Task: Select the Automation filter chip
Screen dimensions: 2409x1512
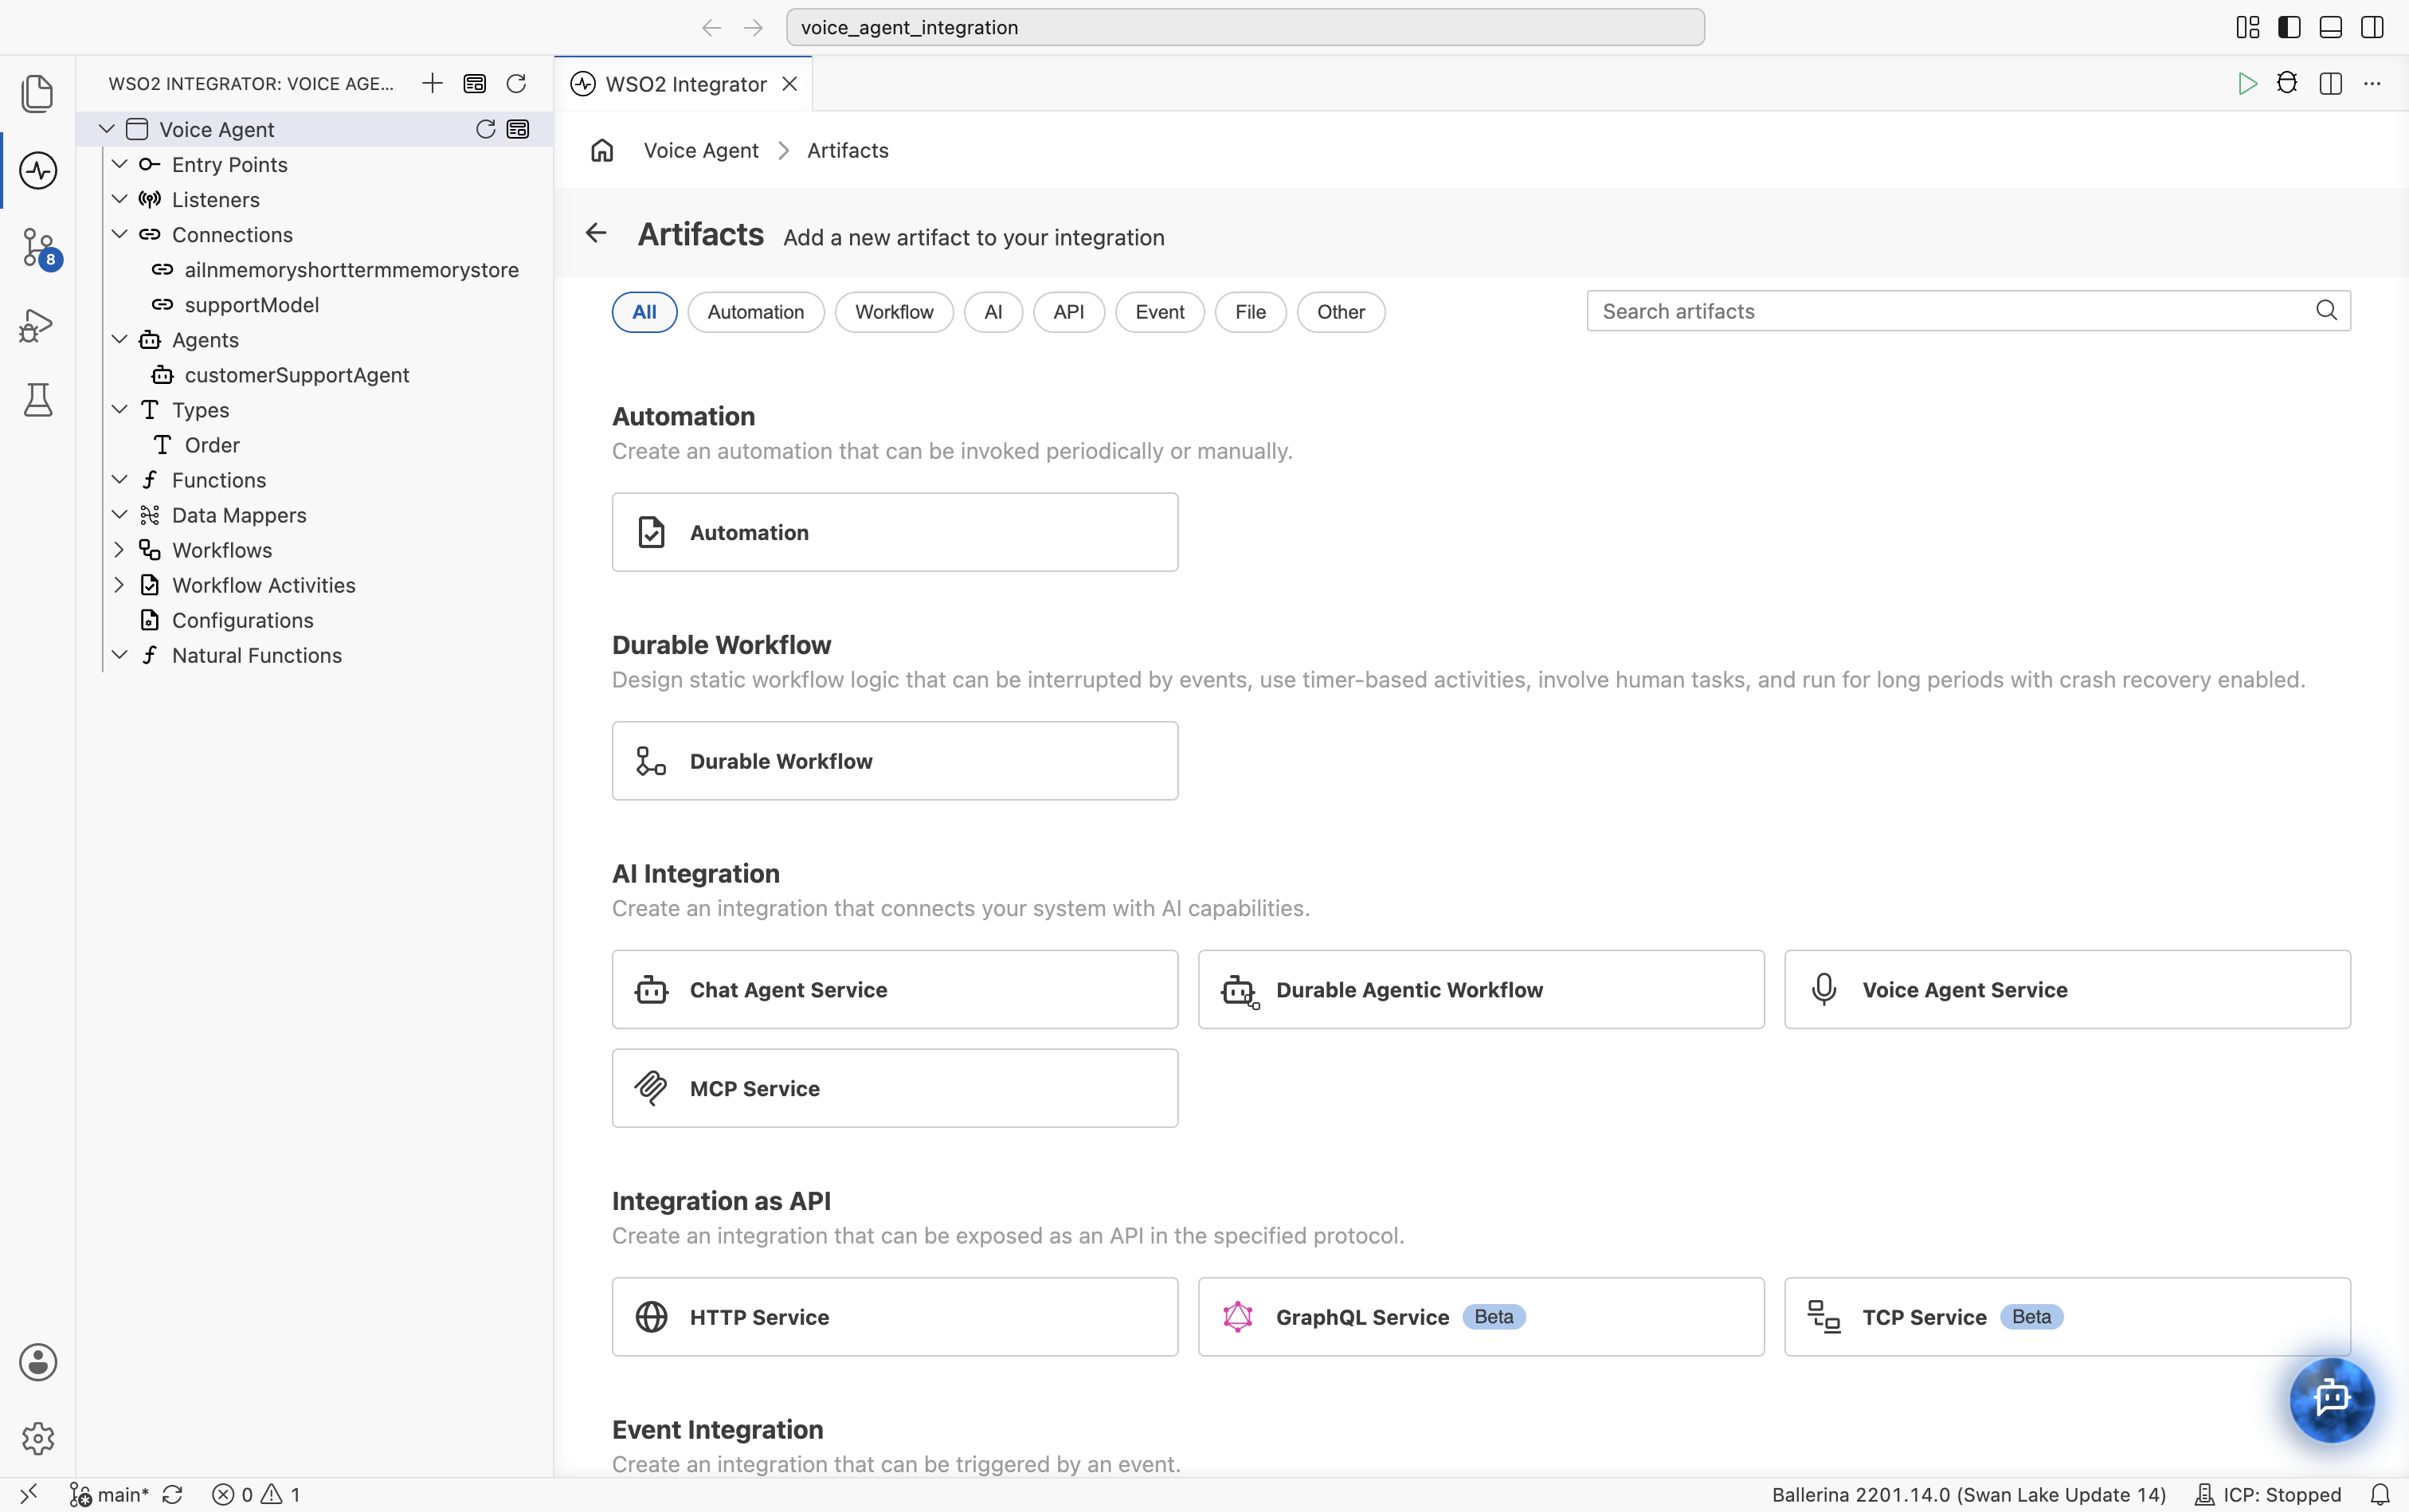Action: click(756, 312)
